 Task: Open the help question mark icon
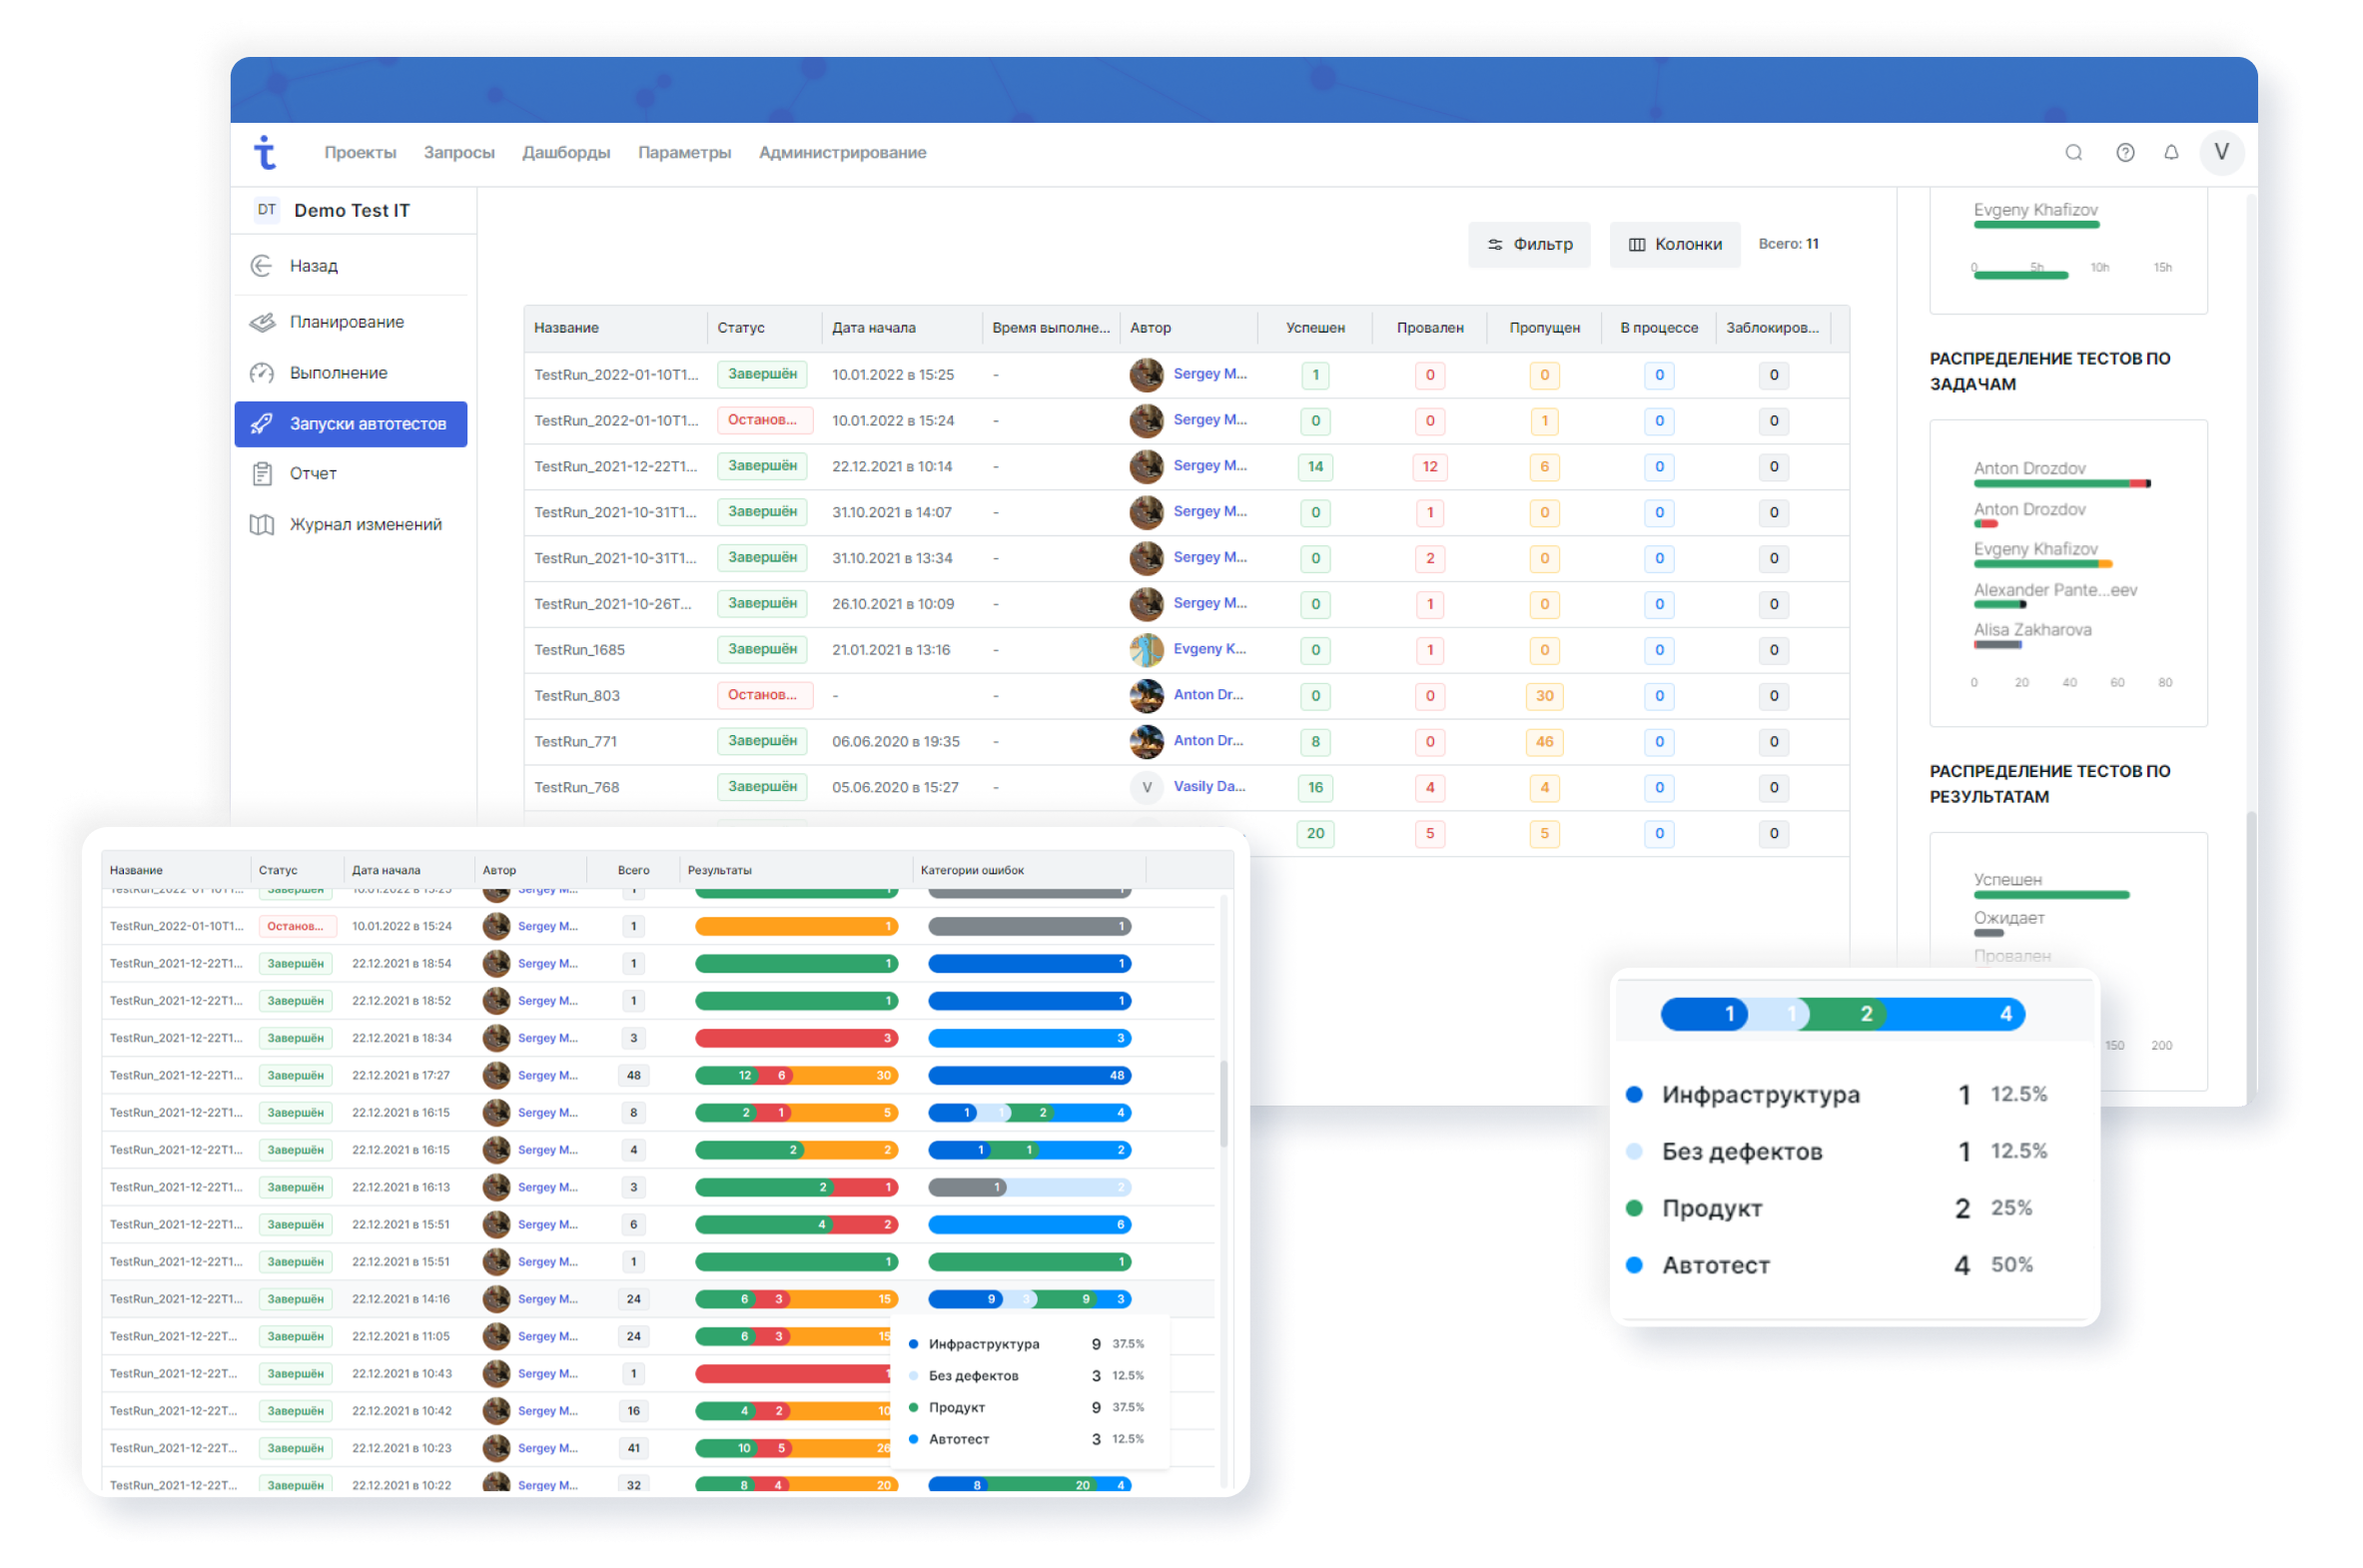click(x=2125, y=152)
